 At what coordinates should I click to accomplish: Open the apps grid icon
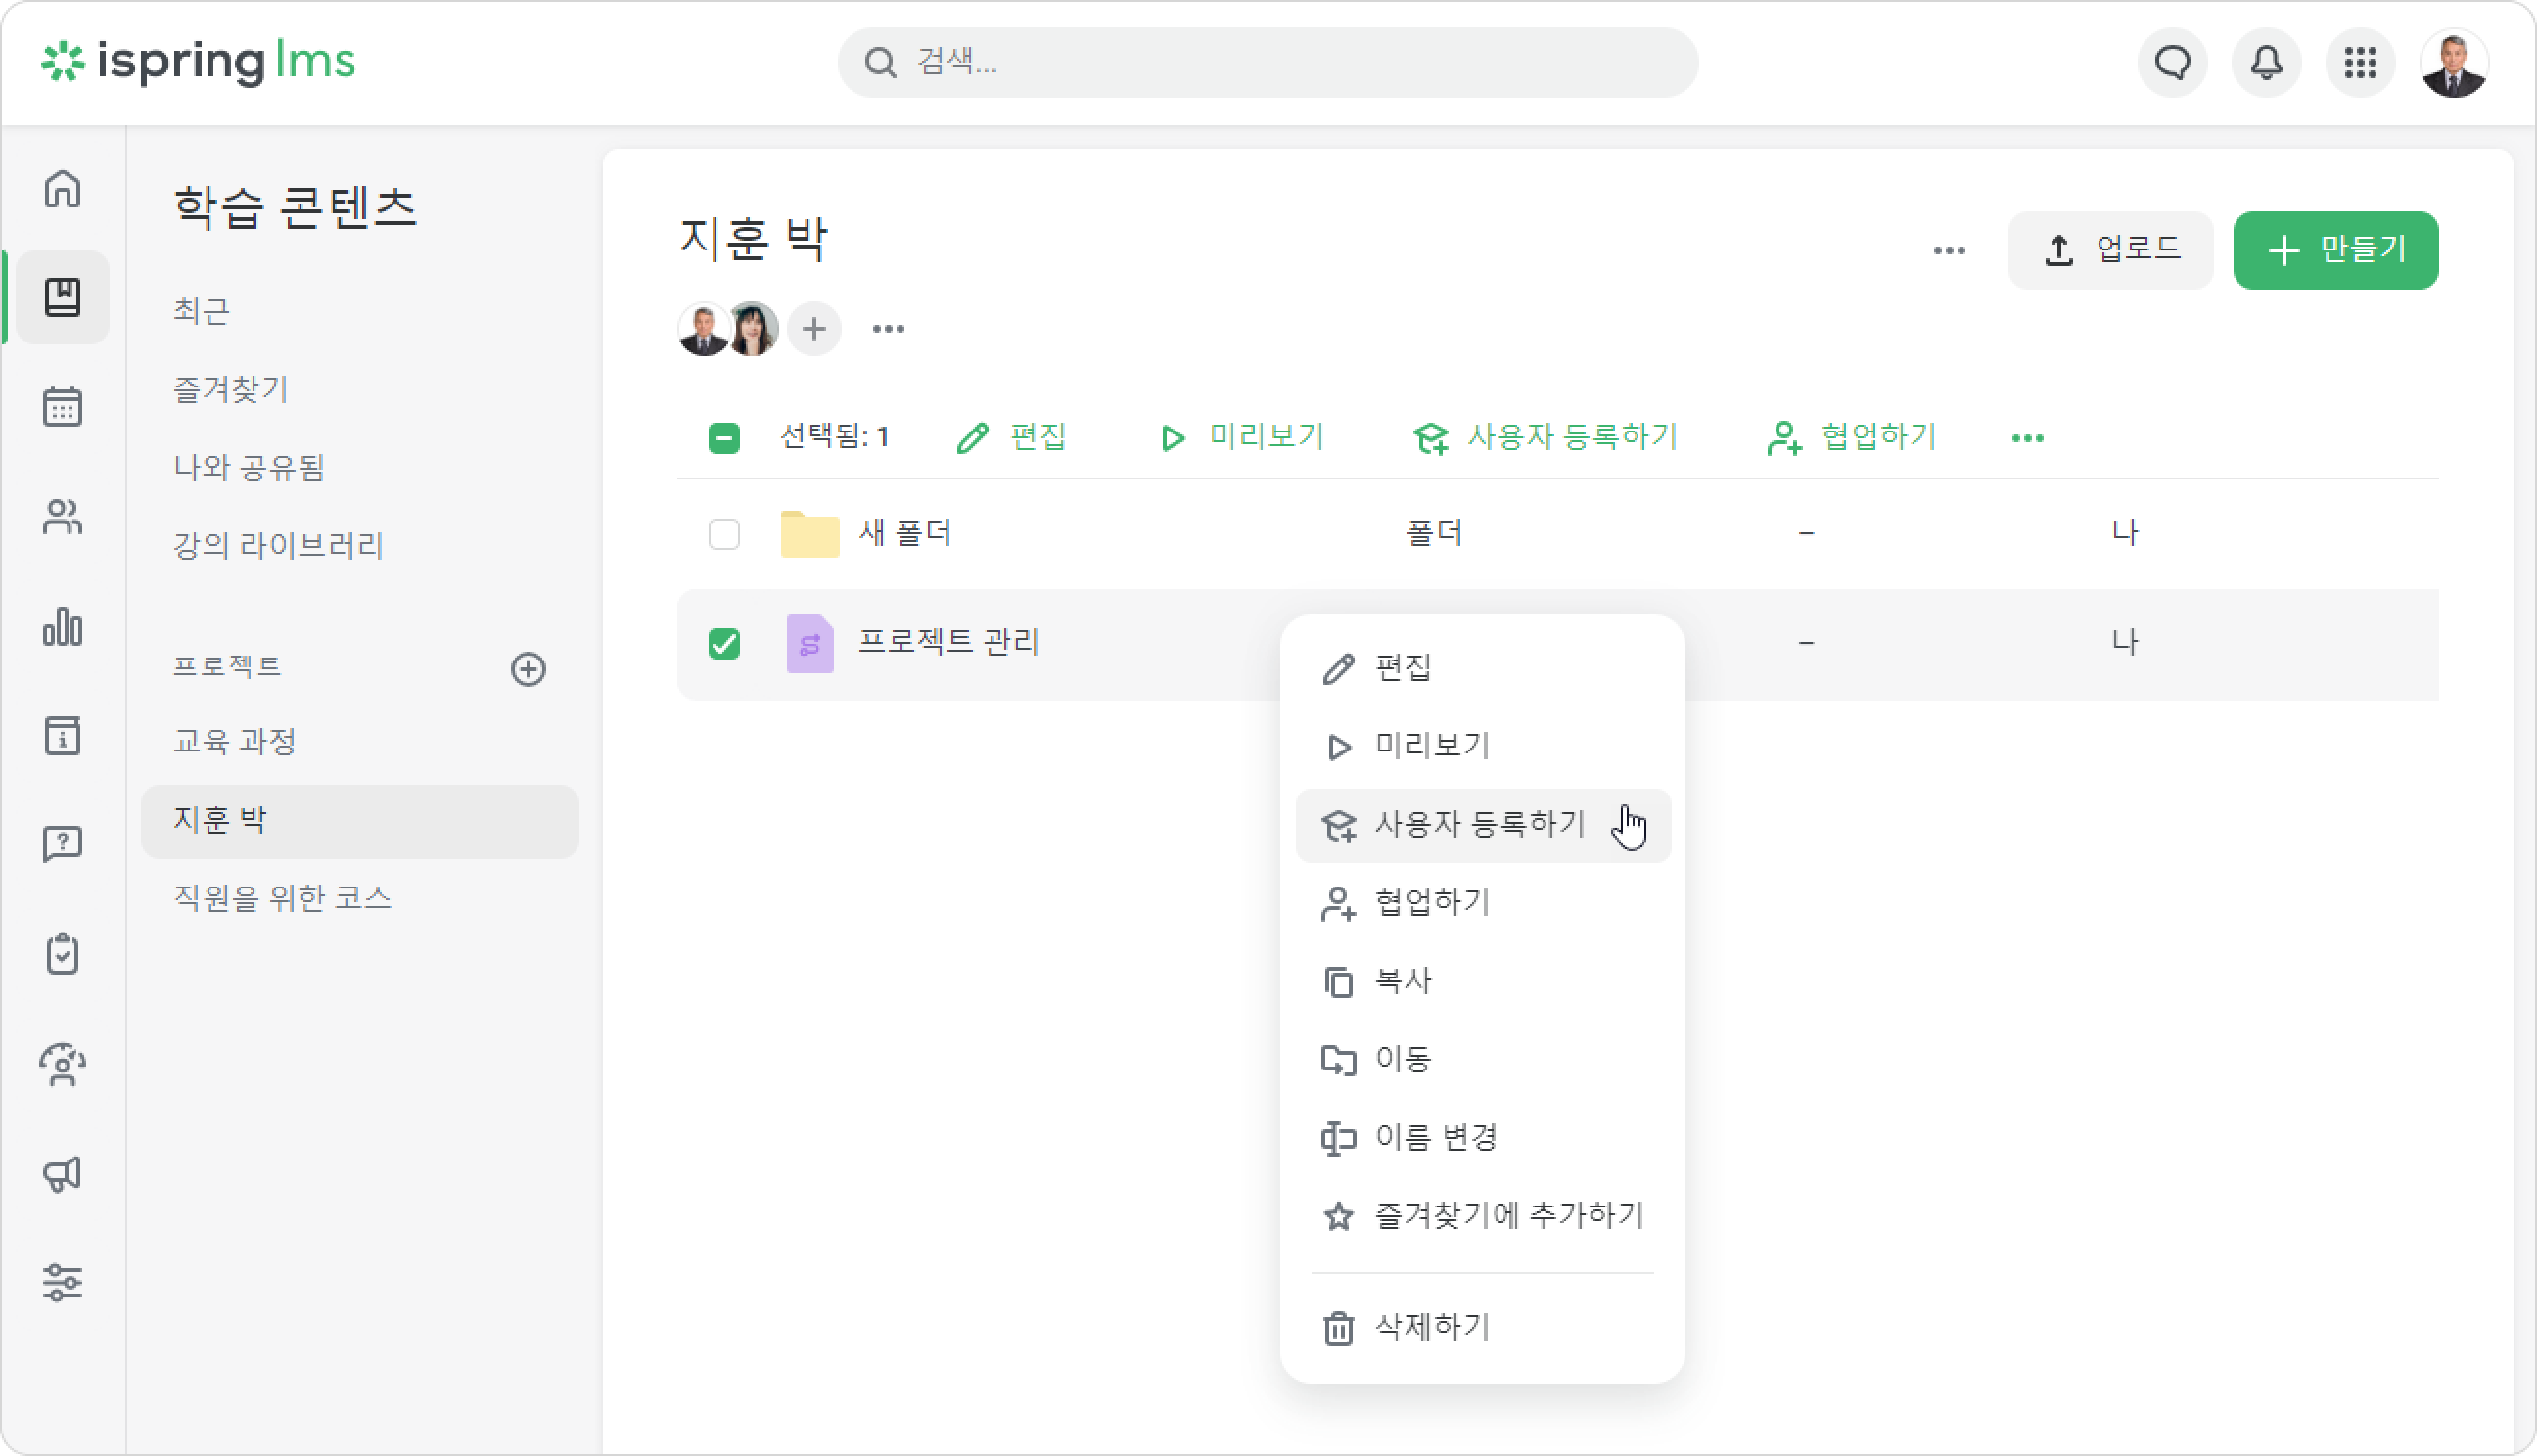click(x=2360, y=63)
